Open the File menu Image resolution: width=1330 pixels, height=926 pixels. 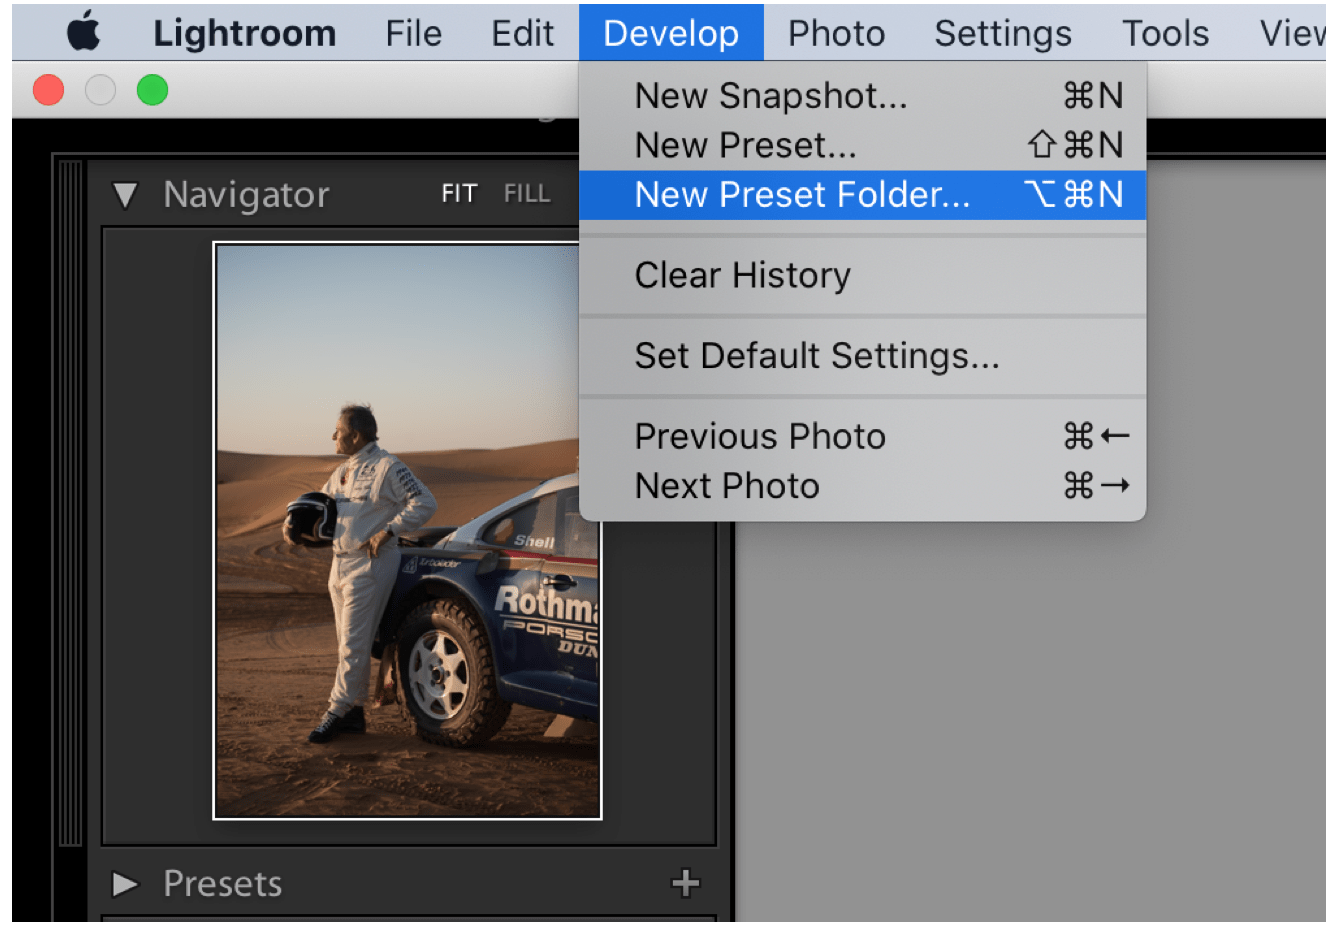(413, 34)
